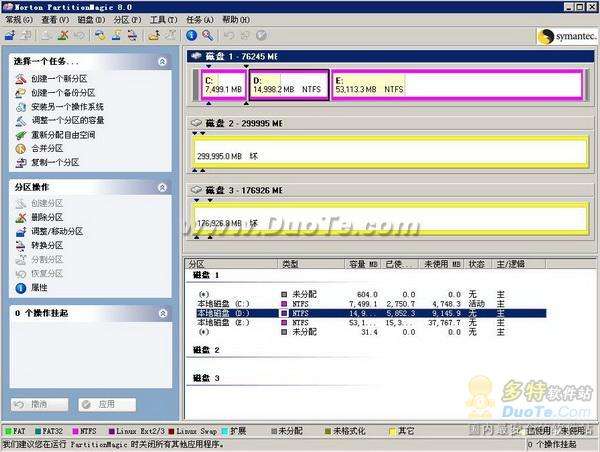
Task: Click the 状态 column header
Action: (477, 264)
